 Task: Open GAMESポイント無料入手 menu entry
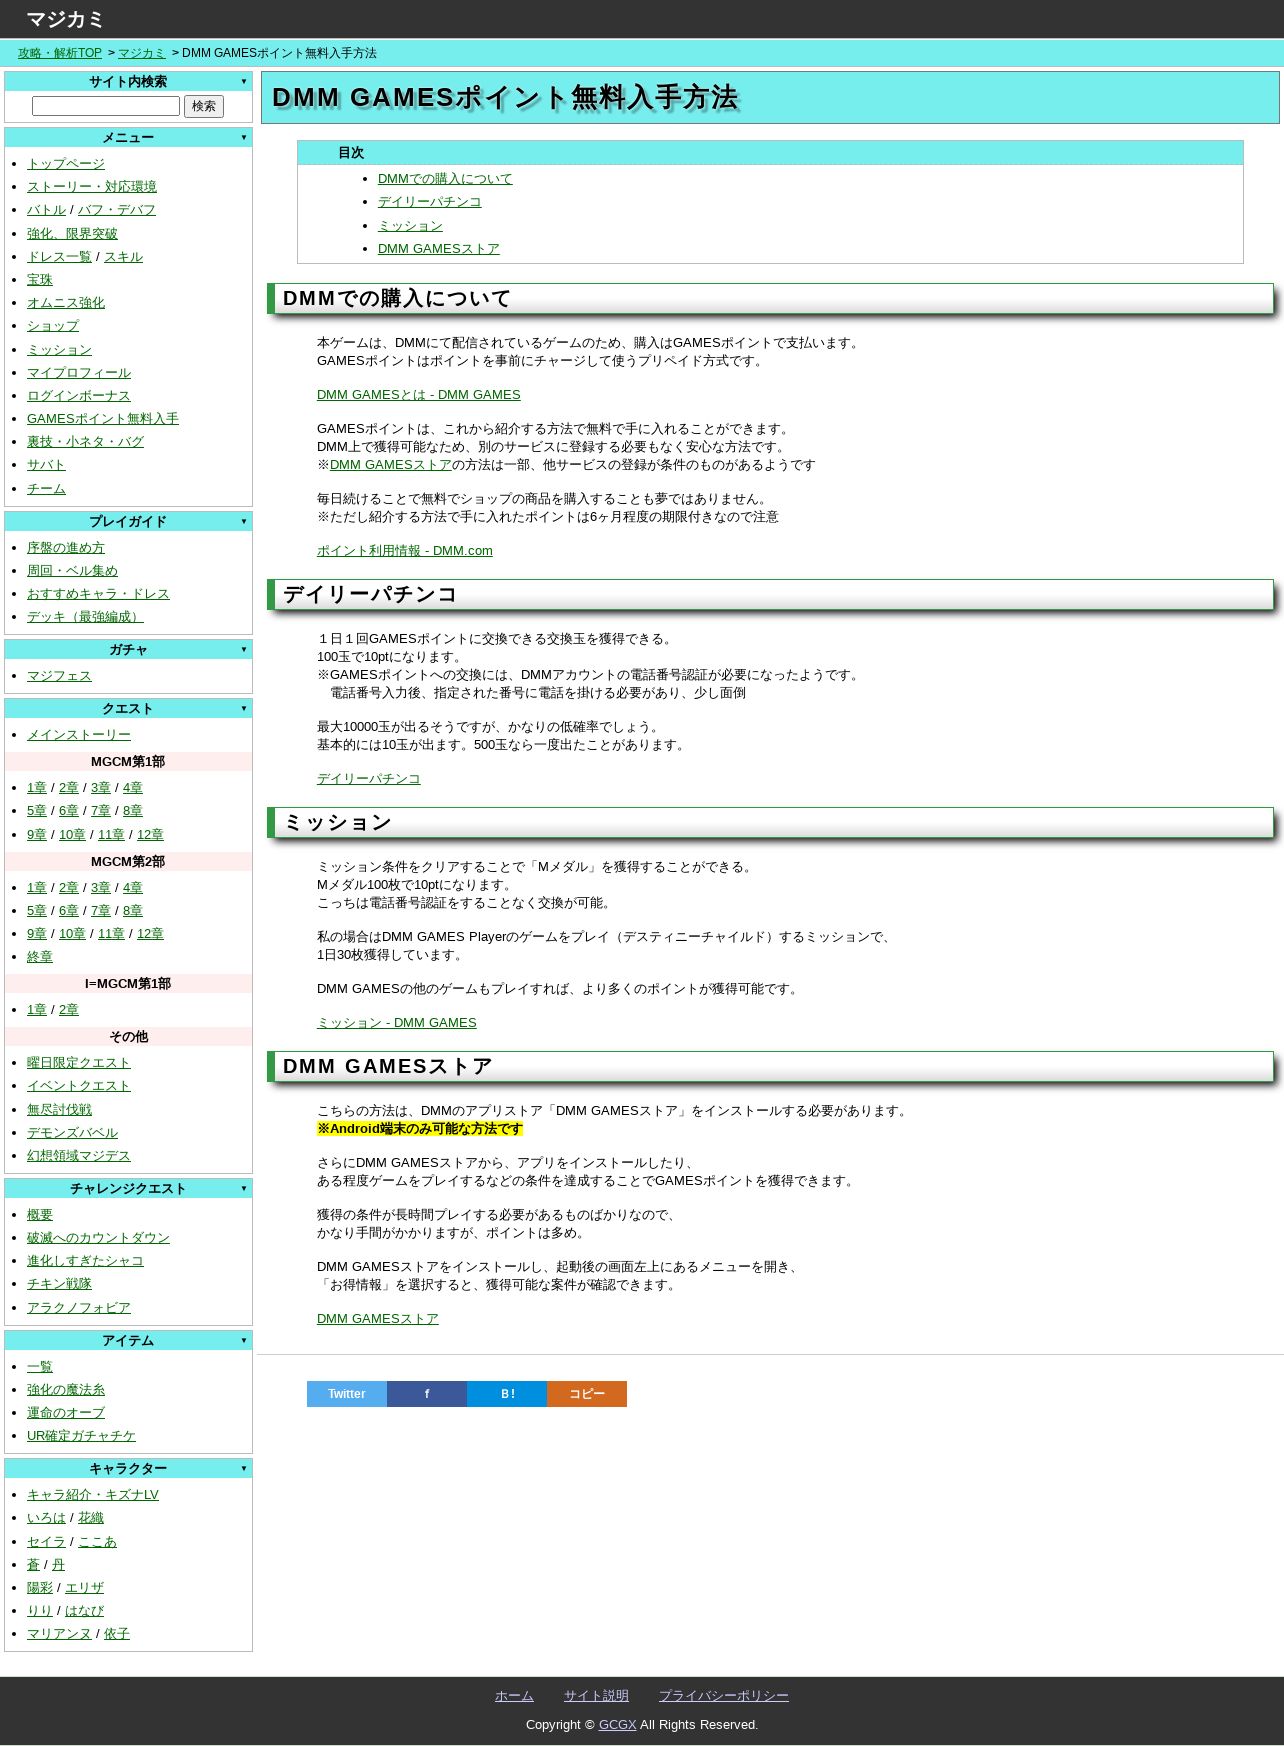[103, 419]
